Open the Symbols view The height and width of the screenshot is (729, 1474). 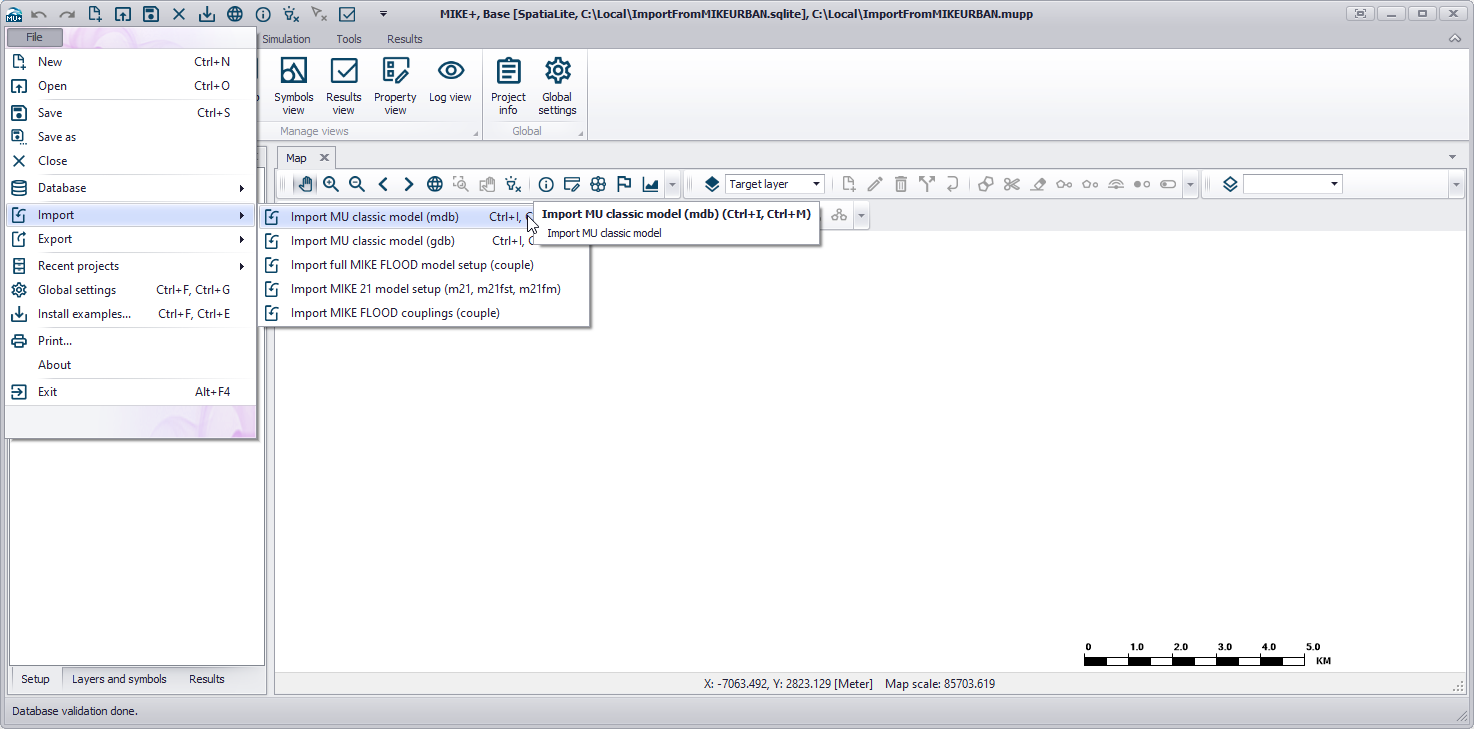pyautogui.click(x=294, y=86)
